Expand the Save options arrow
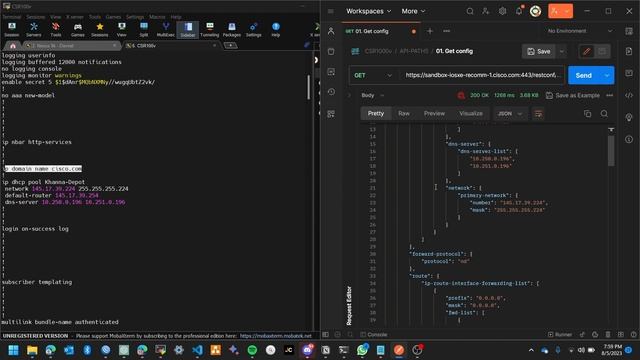 tap(562, 51)
